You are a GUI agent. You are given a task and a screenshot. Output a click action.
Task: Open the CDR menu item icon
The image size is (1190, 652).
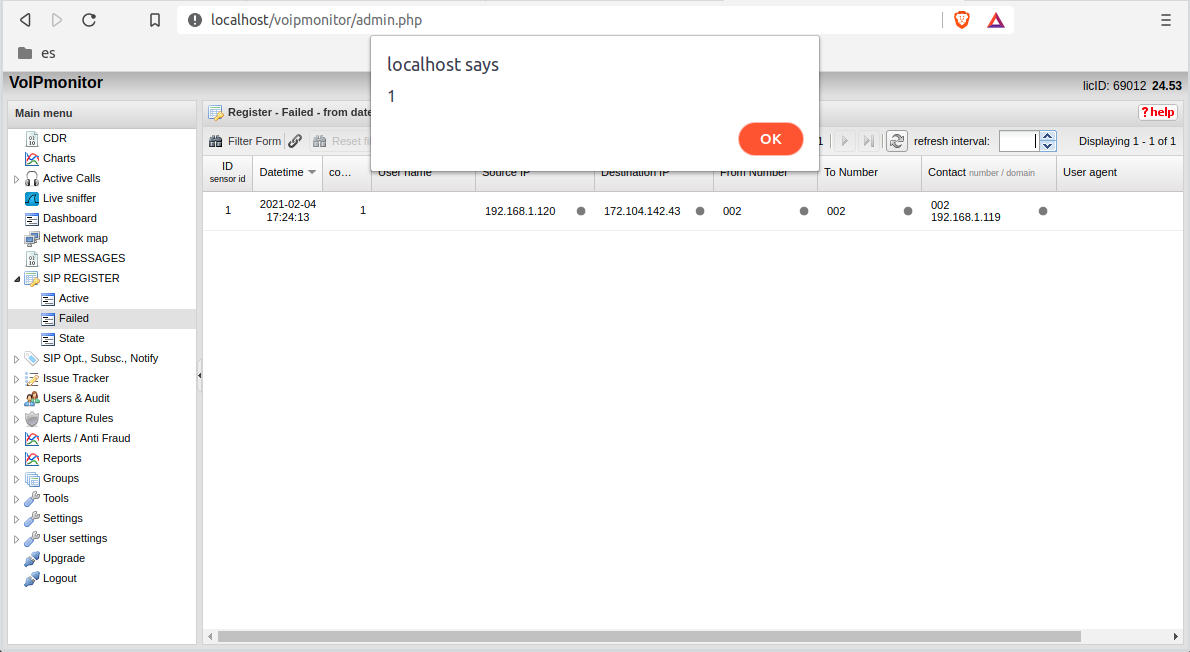click(x=30, y=138)
